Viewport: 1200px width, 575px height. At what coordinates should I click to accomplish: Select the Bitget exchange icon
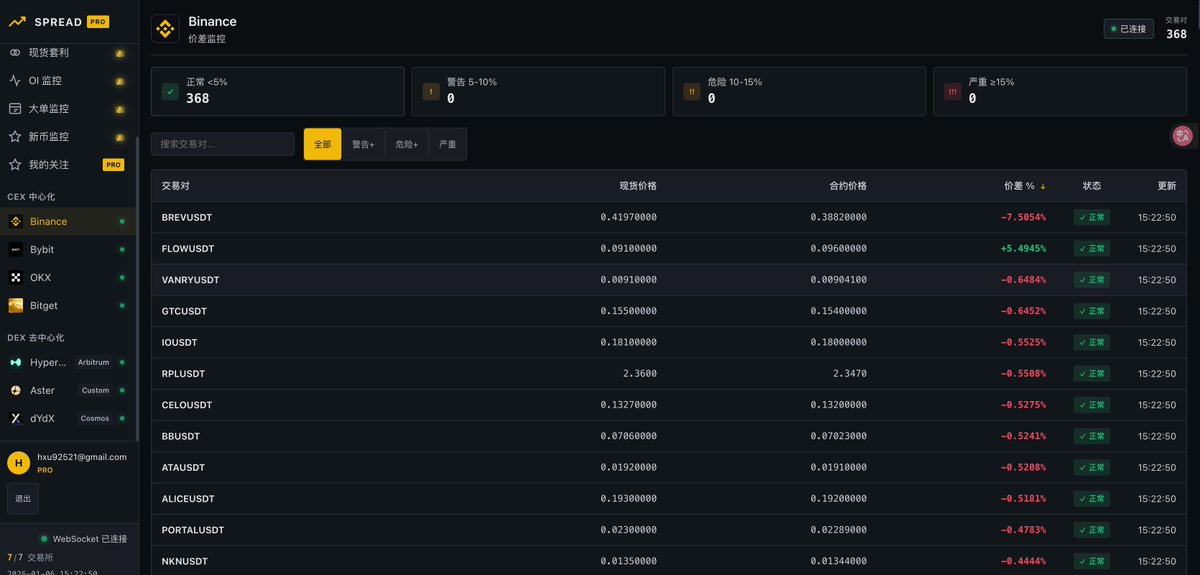point(16,305)
